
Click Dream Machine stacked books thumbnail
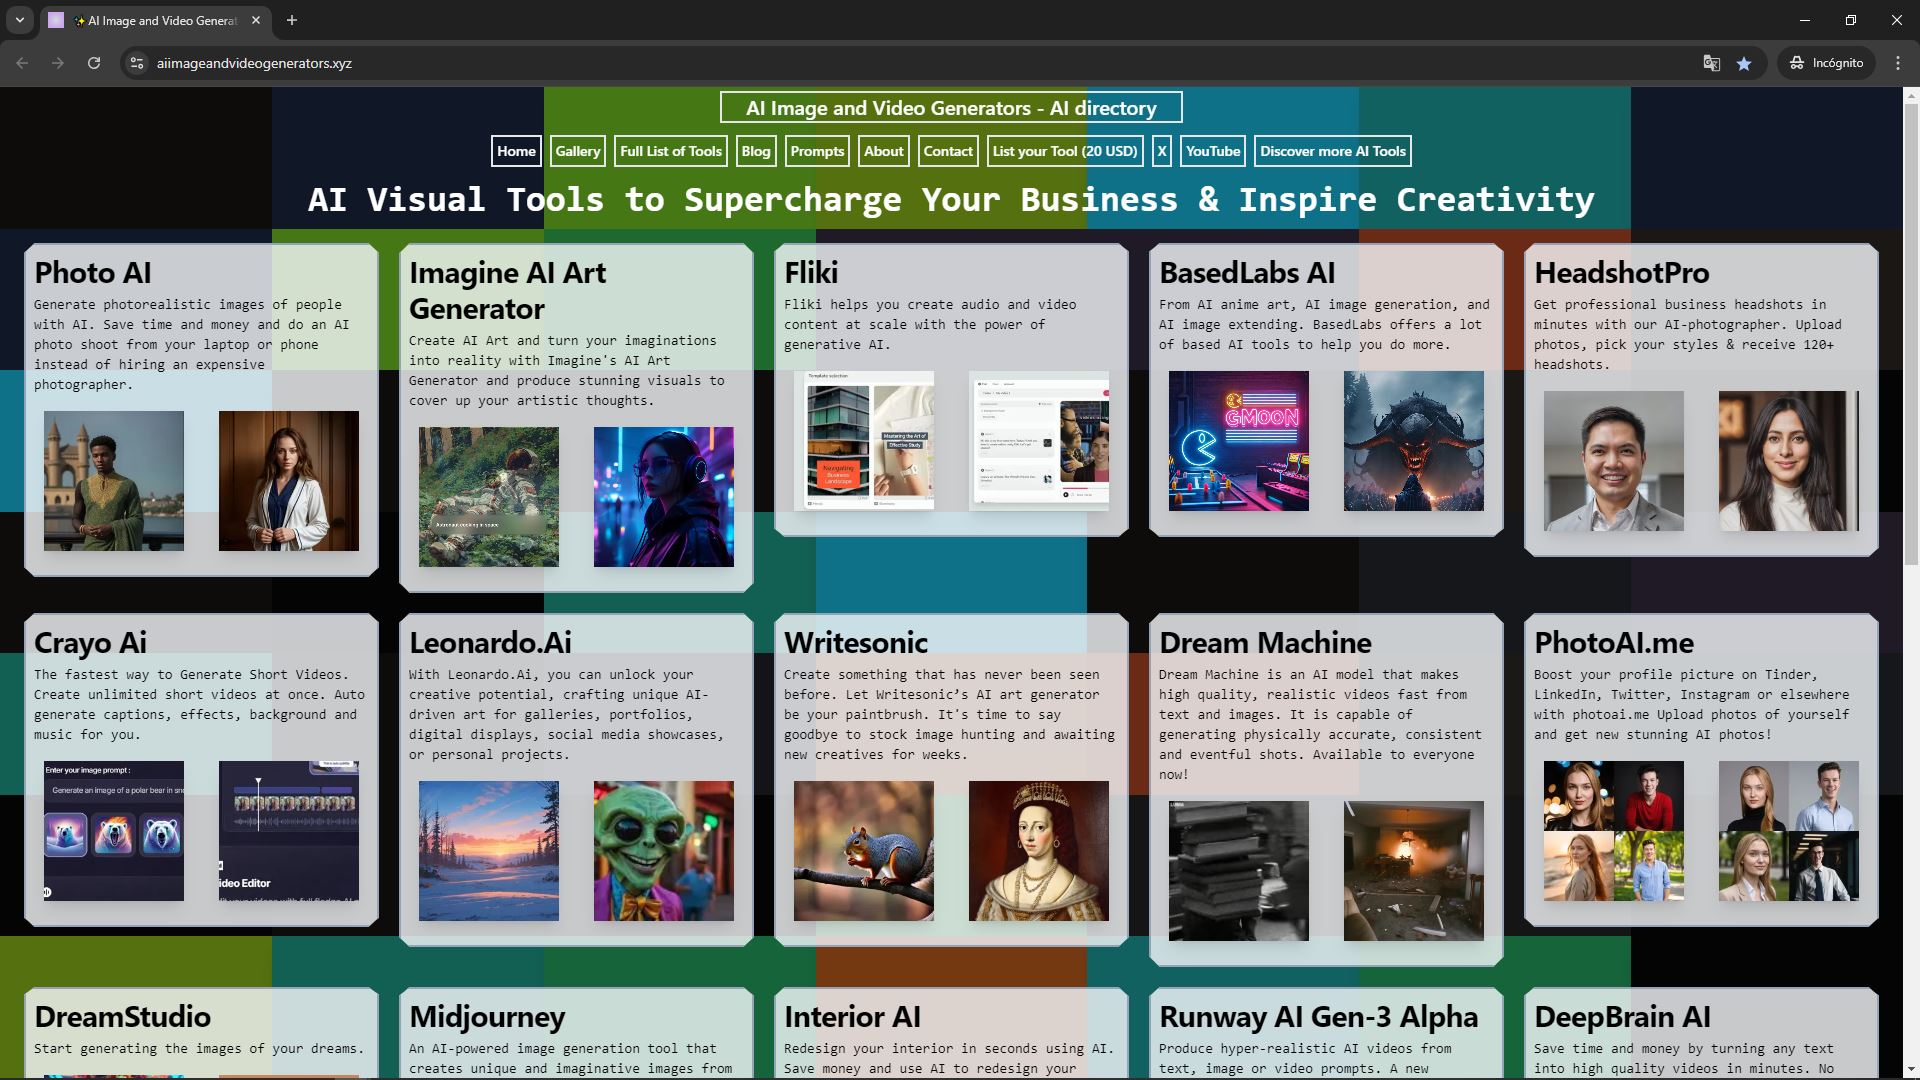click(x=1239, y=871)
